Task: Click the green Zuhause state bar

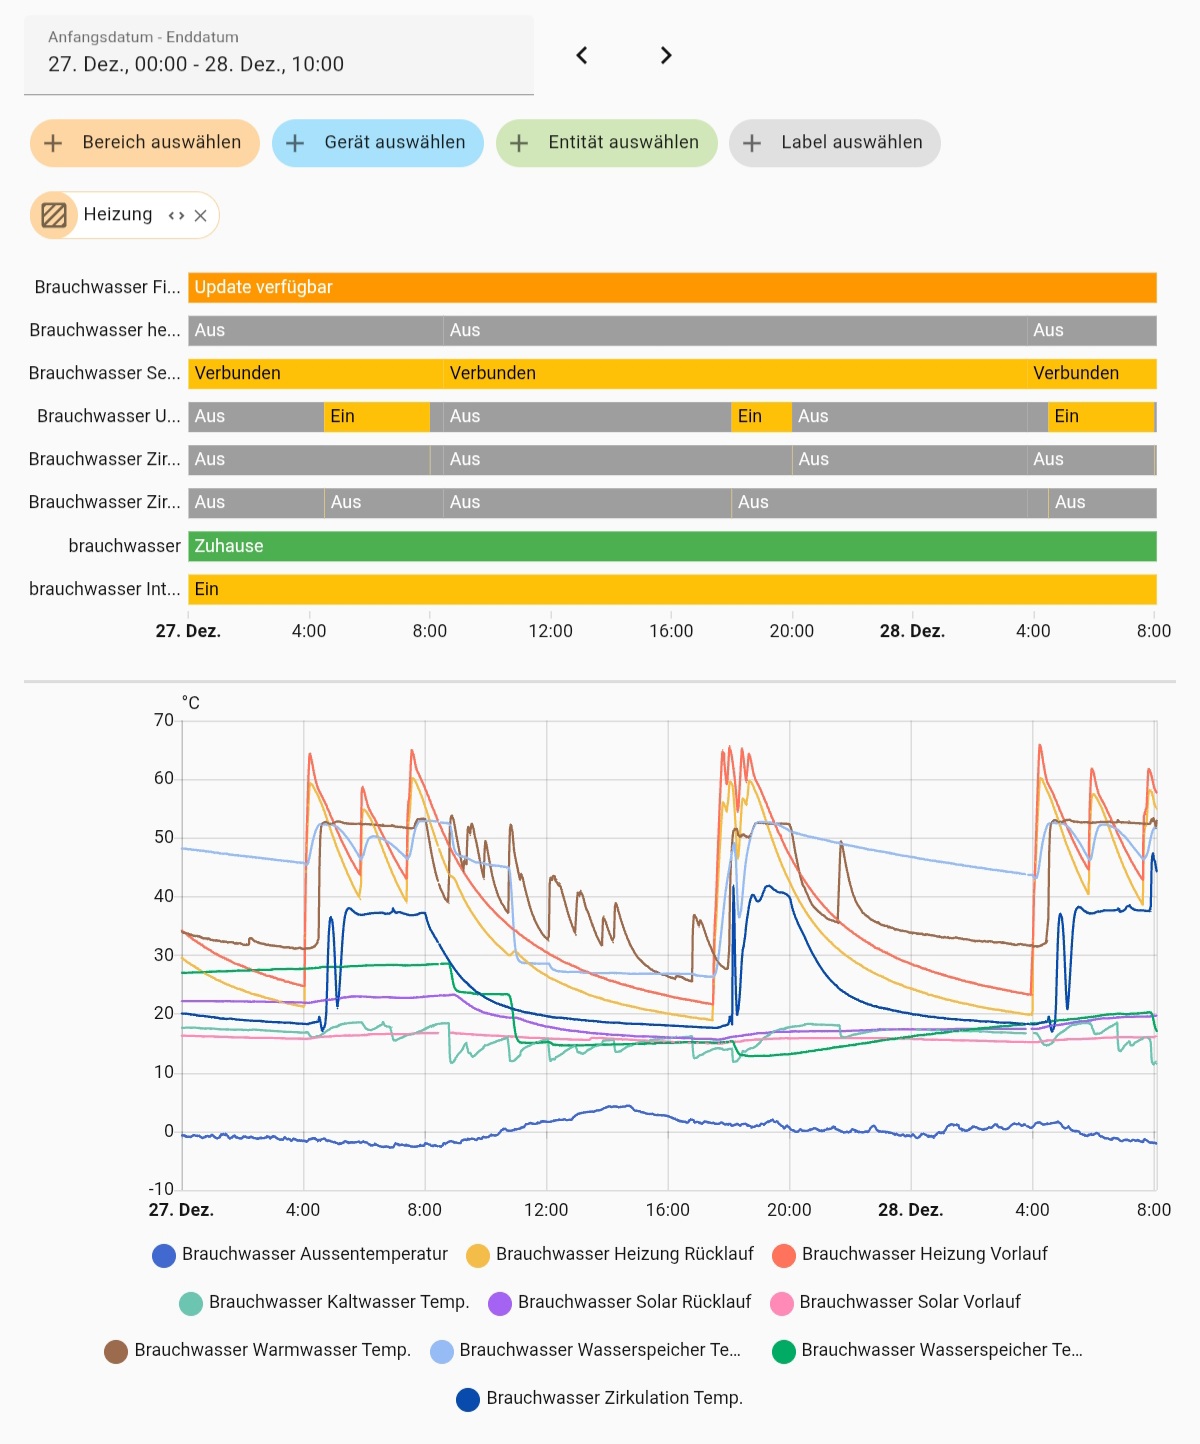Action: pyautogui.click(x=672, y=546)
